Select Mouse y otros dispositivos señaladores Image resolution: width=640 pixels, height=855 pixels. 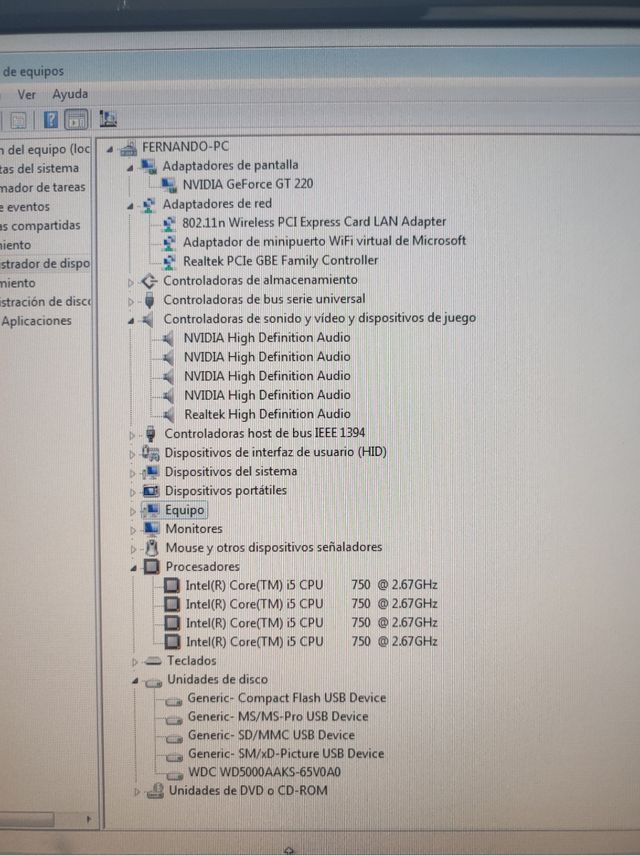274,547
